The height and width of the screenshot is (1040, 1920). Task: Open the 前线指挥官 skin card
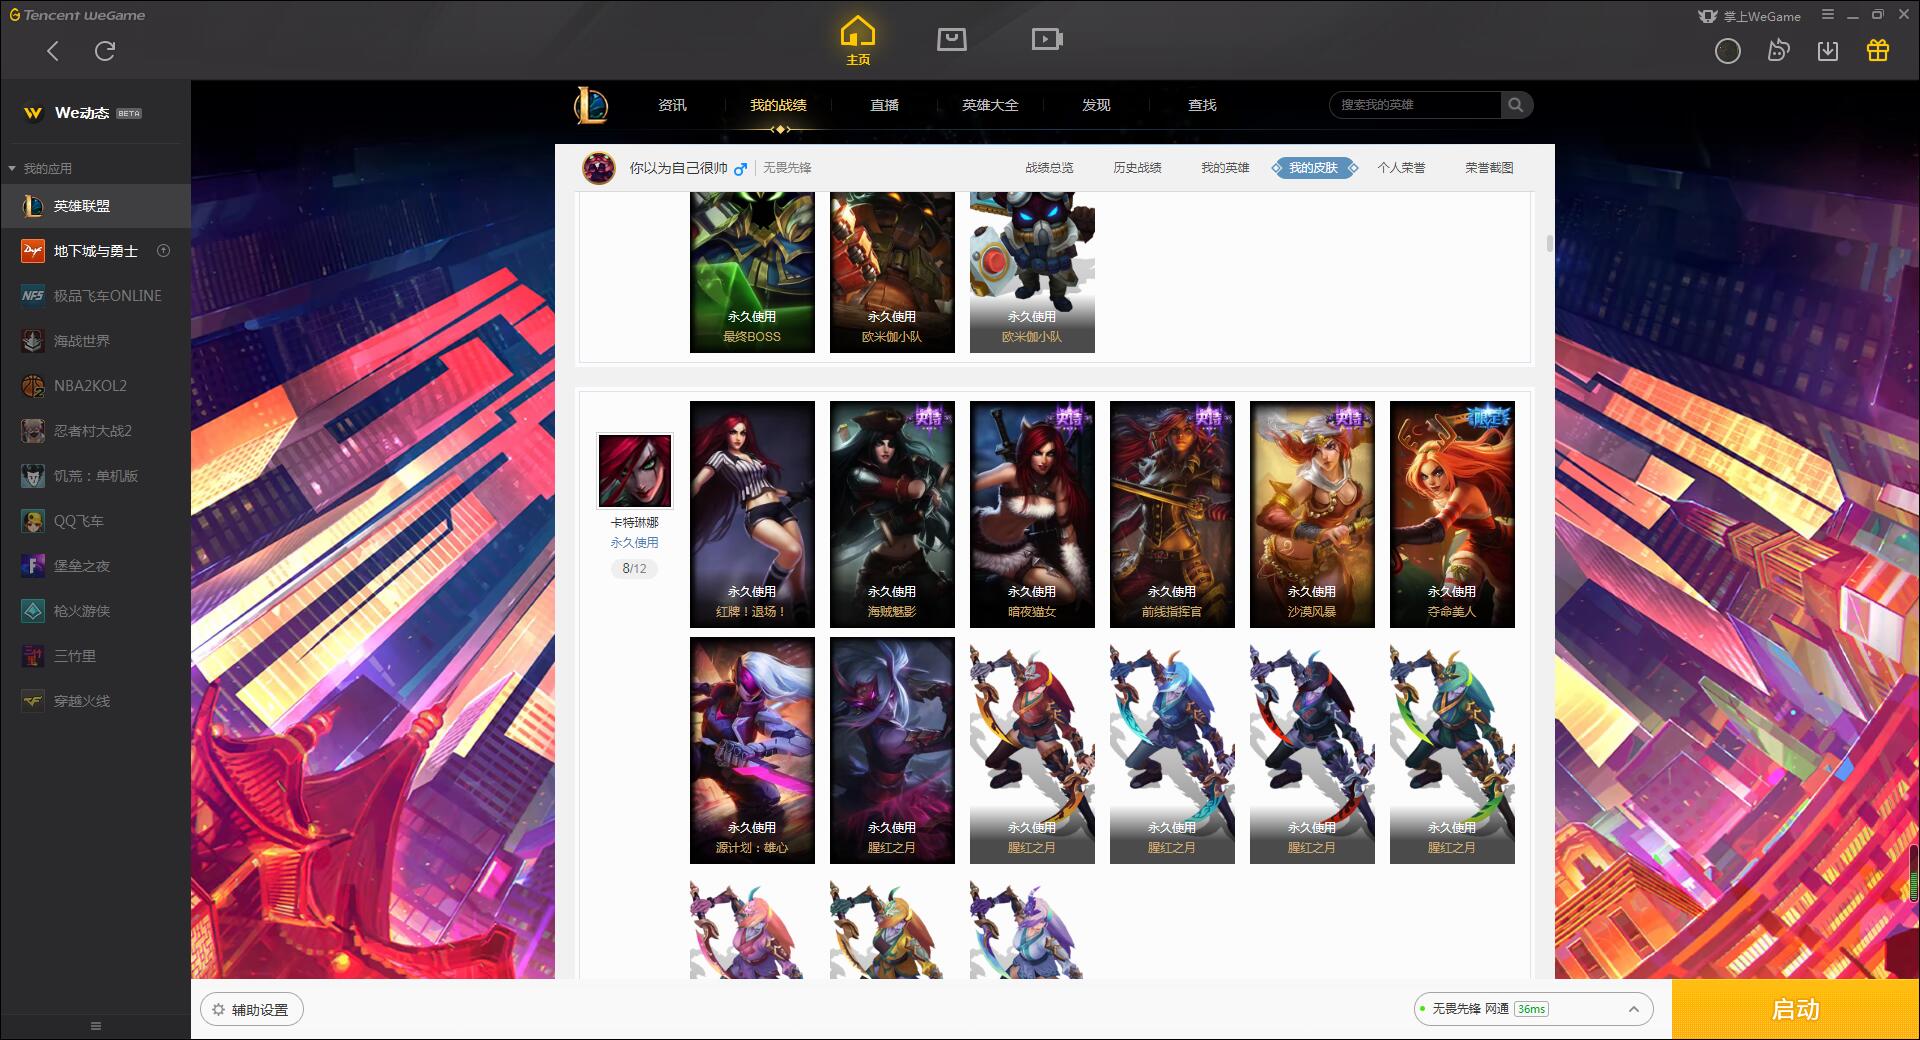tap(1172, 514)
